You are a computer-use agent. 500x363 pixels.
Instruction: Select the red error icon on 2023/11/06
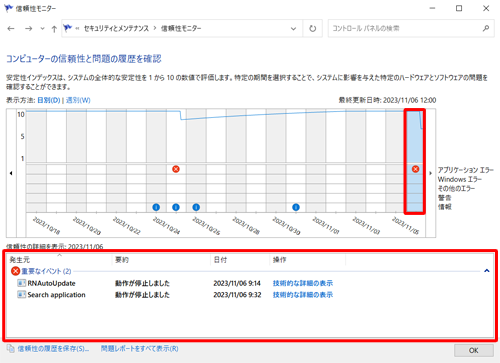(x=415, y=169)
